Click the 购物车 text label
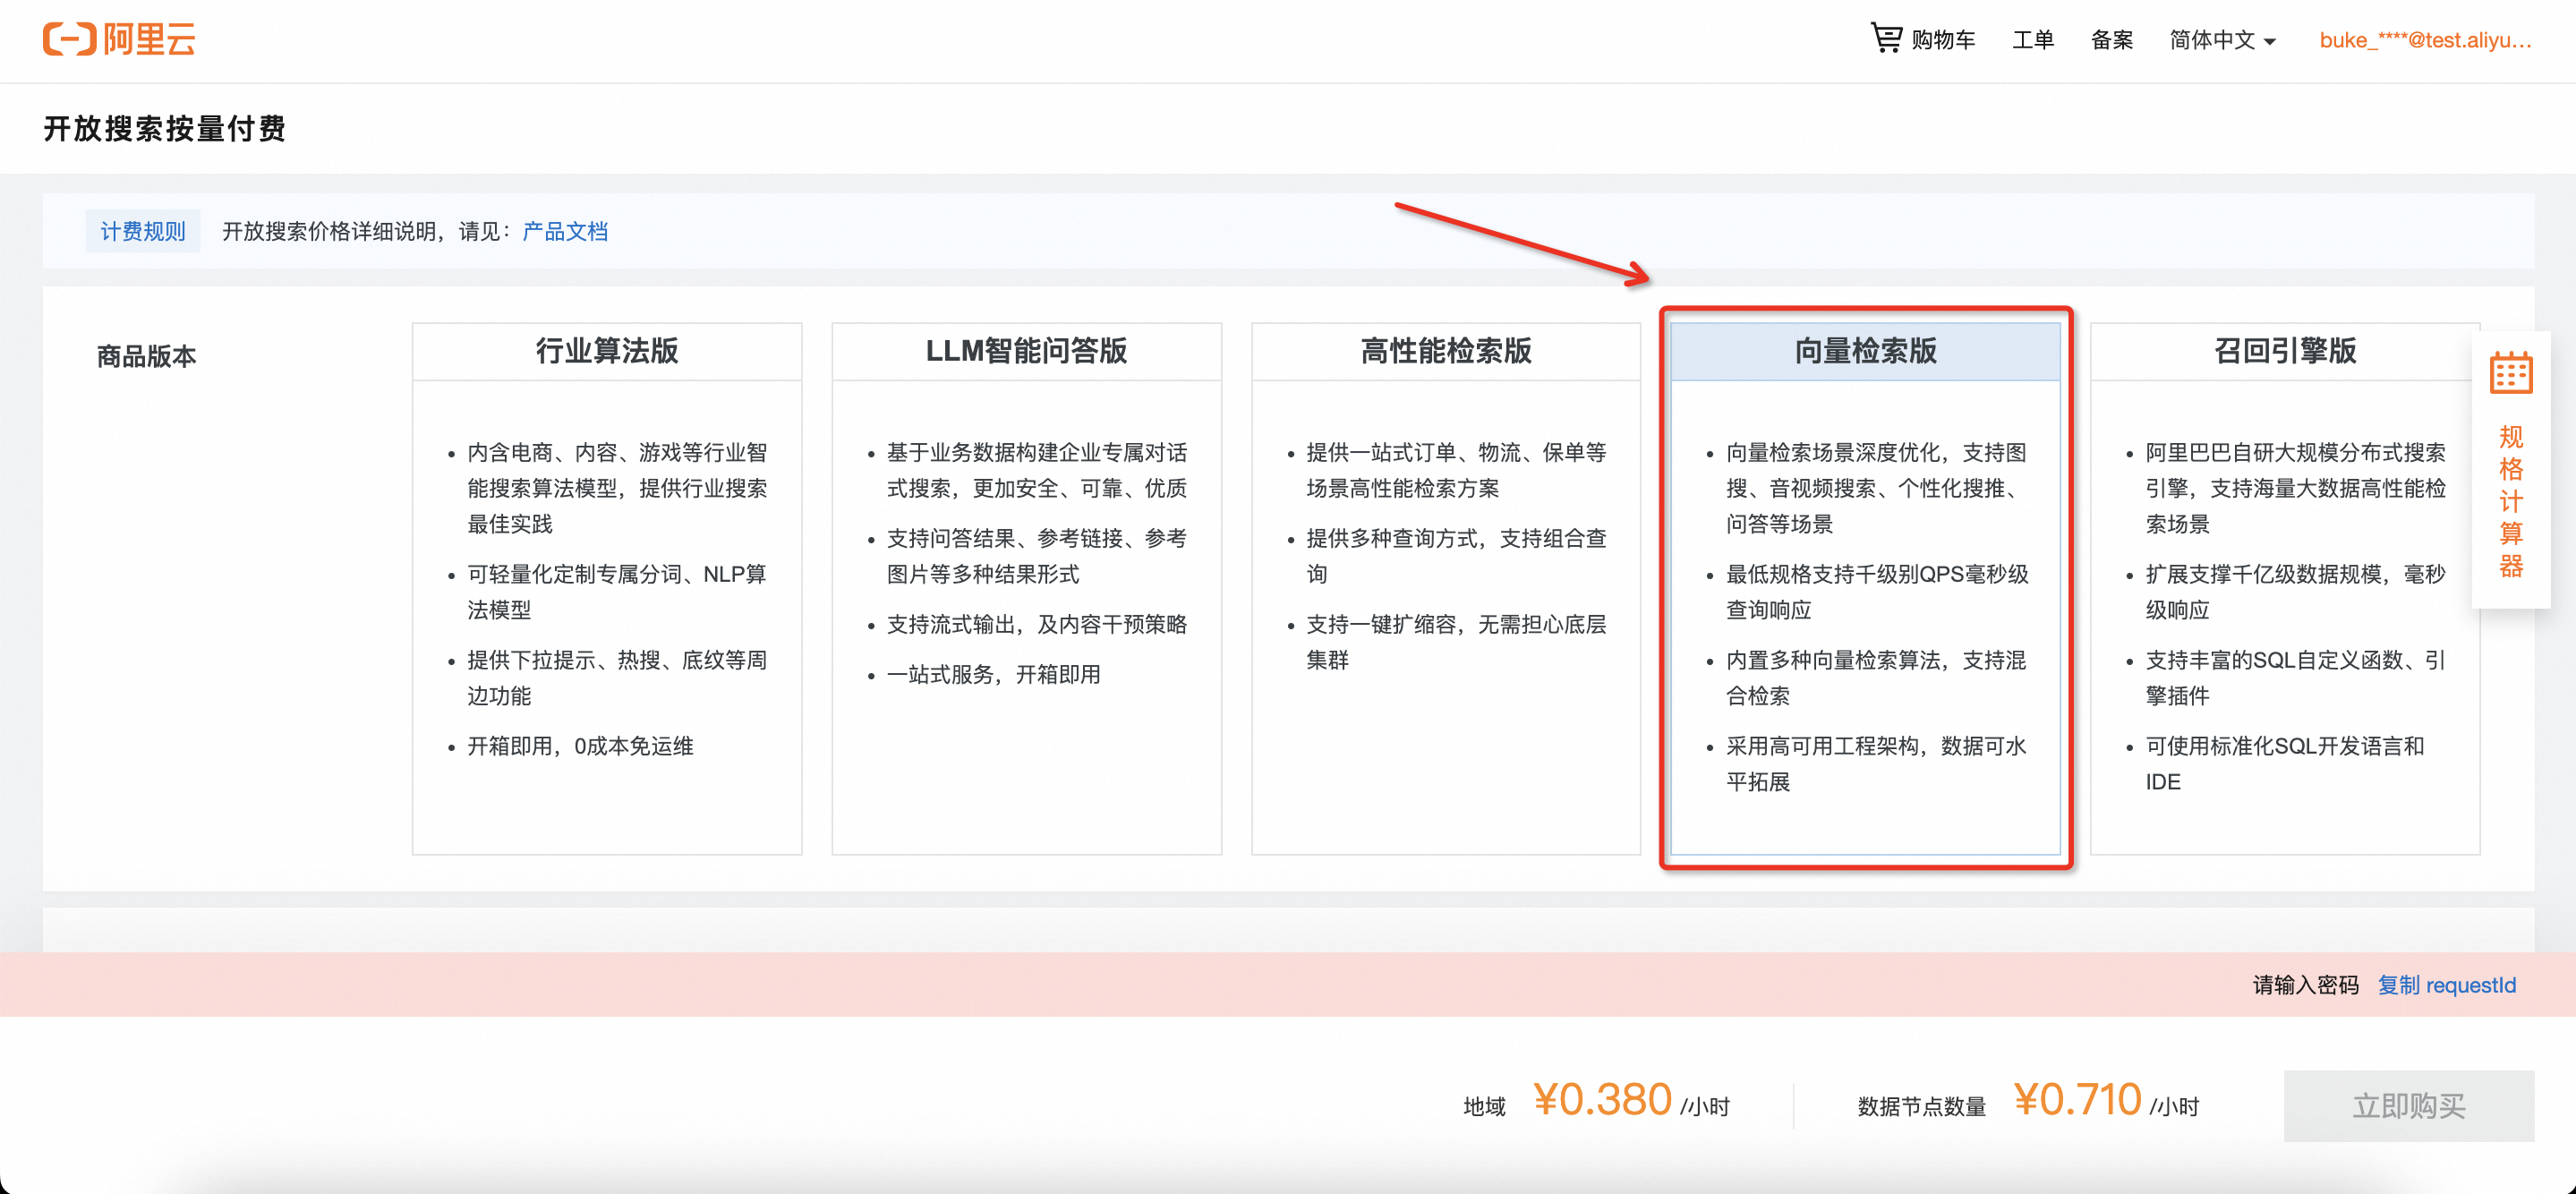Screen dimensions: 2576x1194 coord(1943,39)
